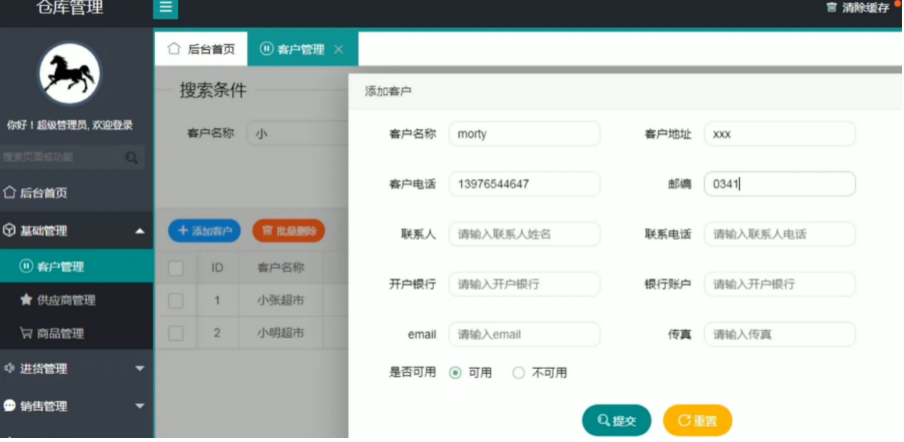Screen dimensions: 904x442
Task: Click the sidebar 搜索页面或功能 search box
Action: point(72,157)
